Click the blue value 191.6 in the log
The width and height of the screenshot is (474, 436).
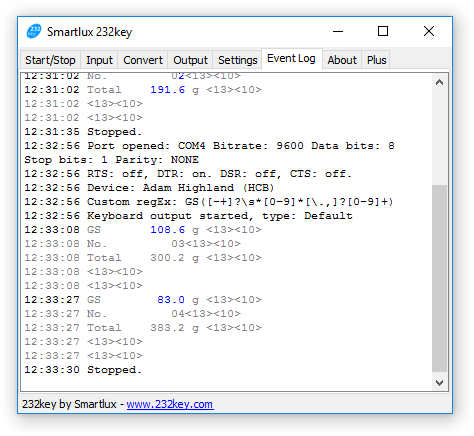point(167,90)
